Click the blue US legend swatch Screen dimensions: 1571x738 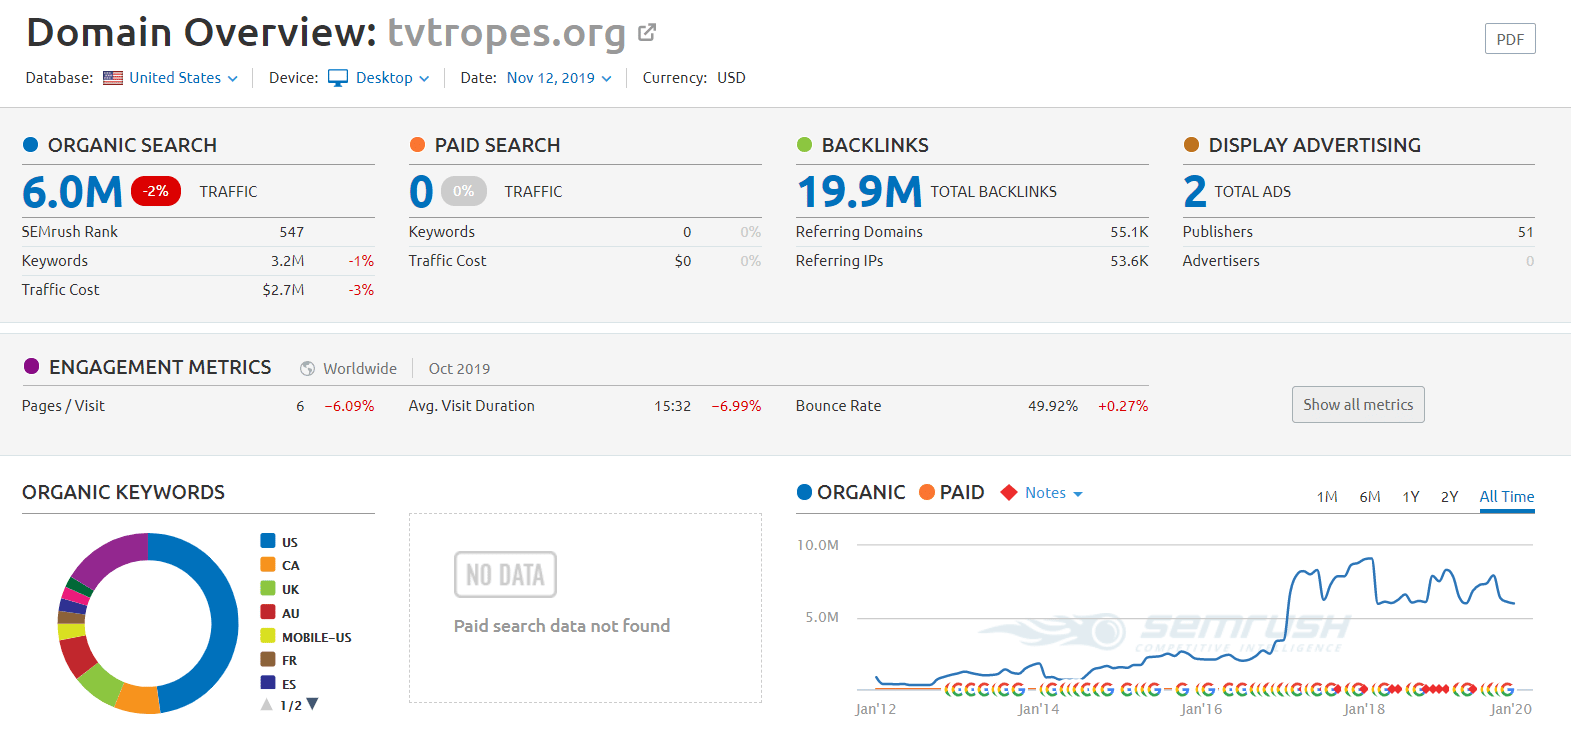click(x=268, y=541)
